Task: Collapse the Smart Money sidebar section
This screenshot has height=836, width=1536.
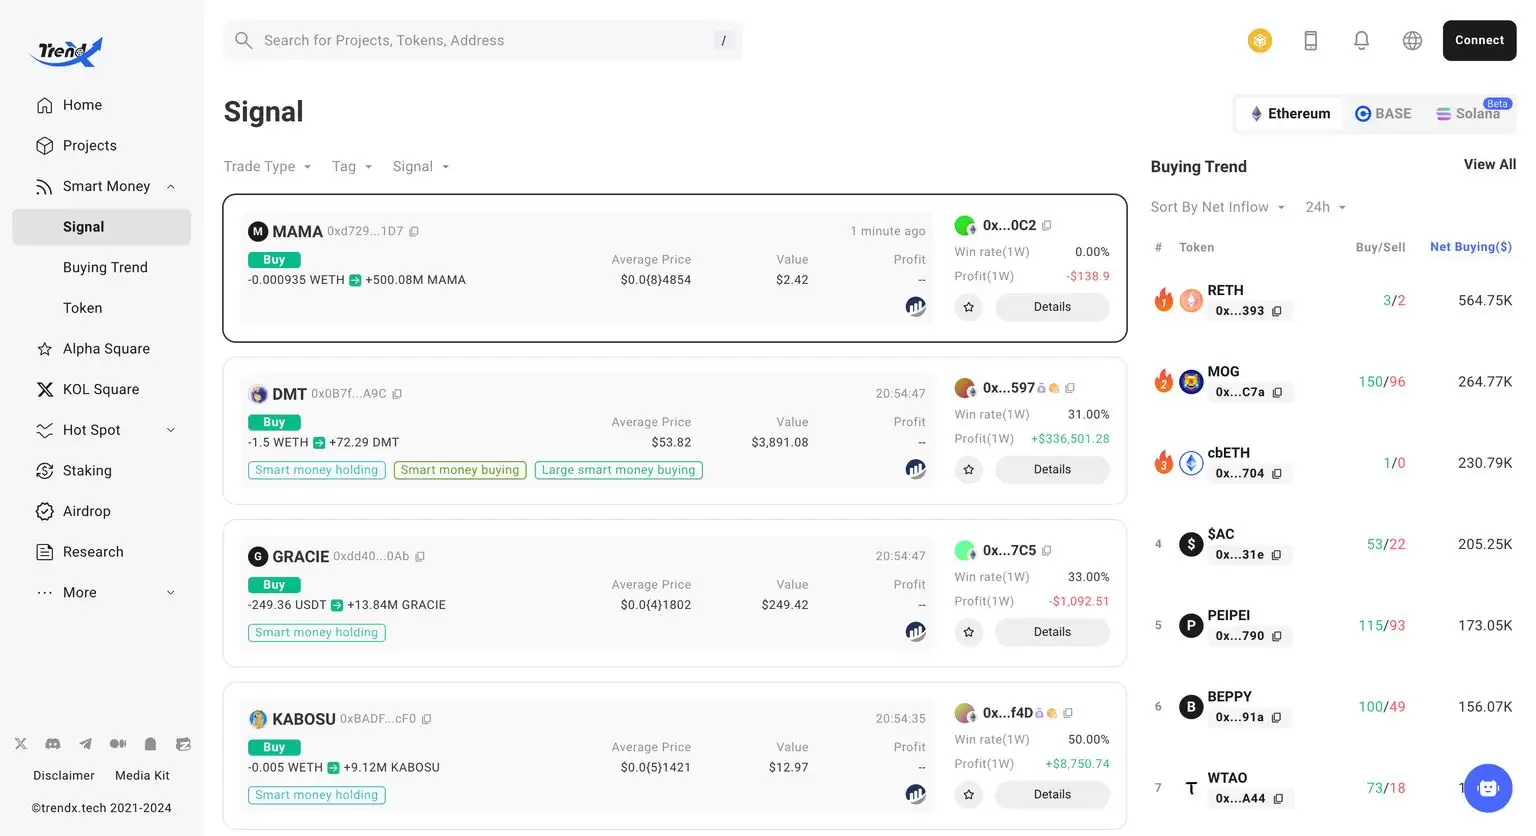Action: (171, 187)
